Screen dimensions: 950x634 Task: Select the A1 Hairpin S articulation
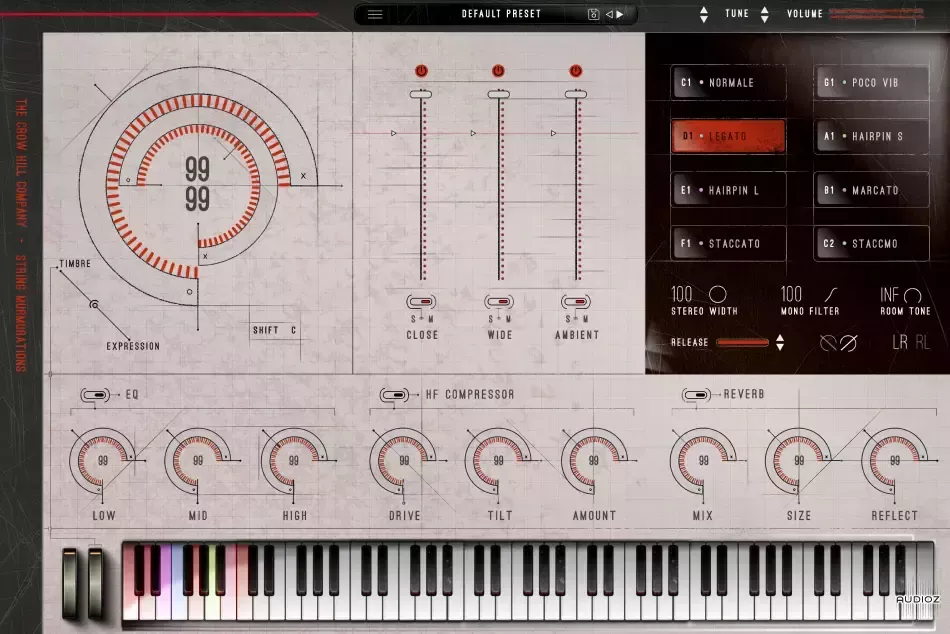(x=871, y=135)
